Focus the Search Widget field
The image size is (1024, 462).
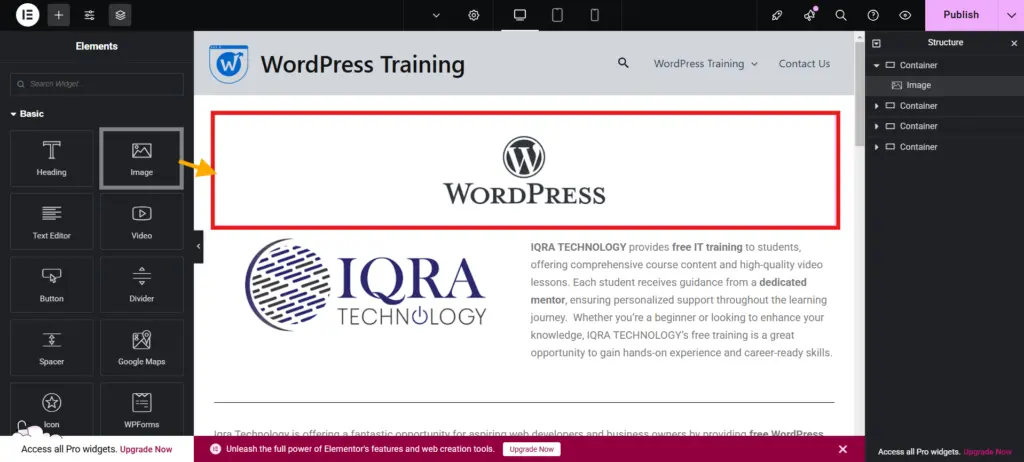coord(97,84)
